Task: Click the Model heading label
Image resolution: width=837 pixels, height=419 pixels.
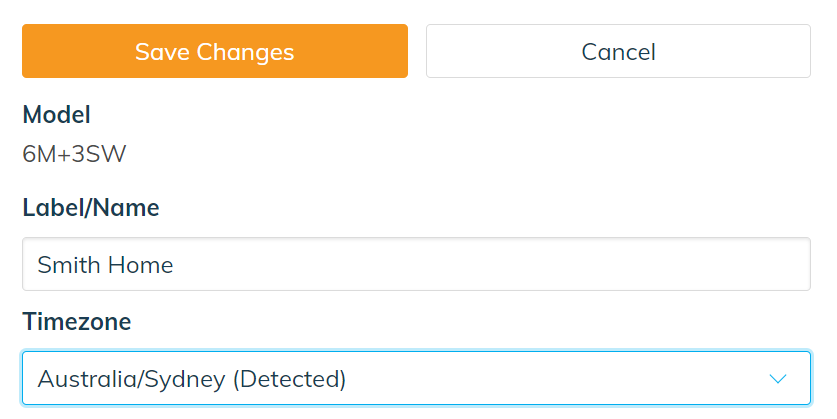Action: click(57, 115)
